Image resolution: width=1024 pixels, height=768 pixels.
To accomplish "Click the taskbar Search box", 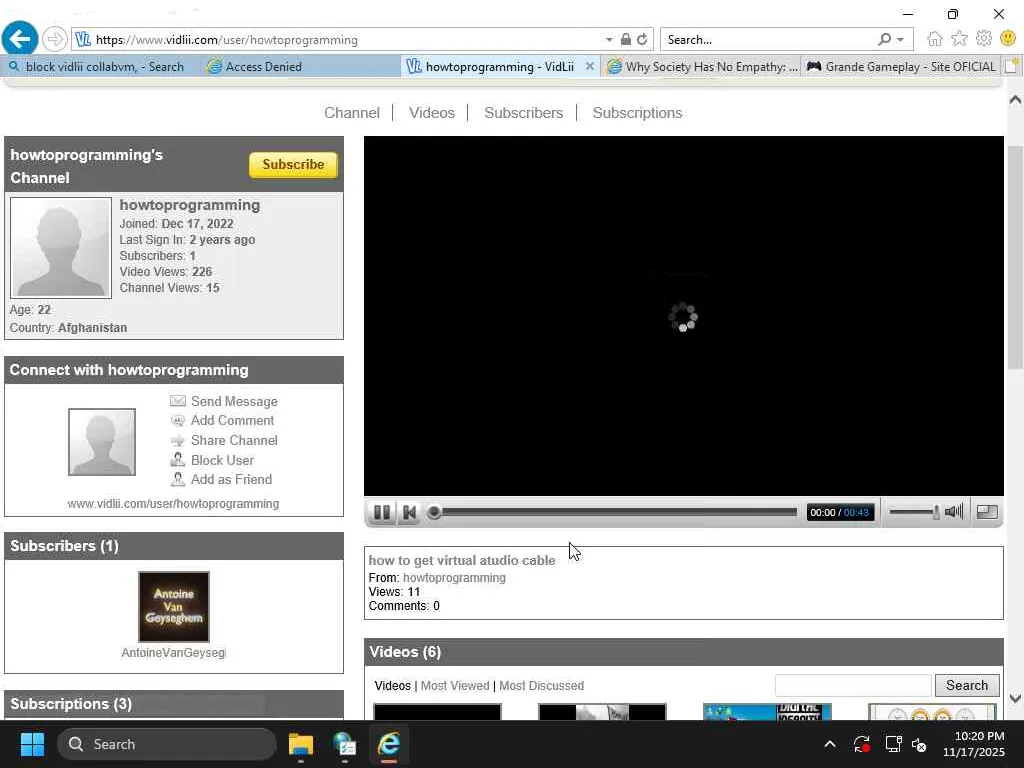I will pyautogui.click(x=167, y=744).
